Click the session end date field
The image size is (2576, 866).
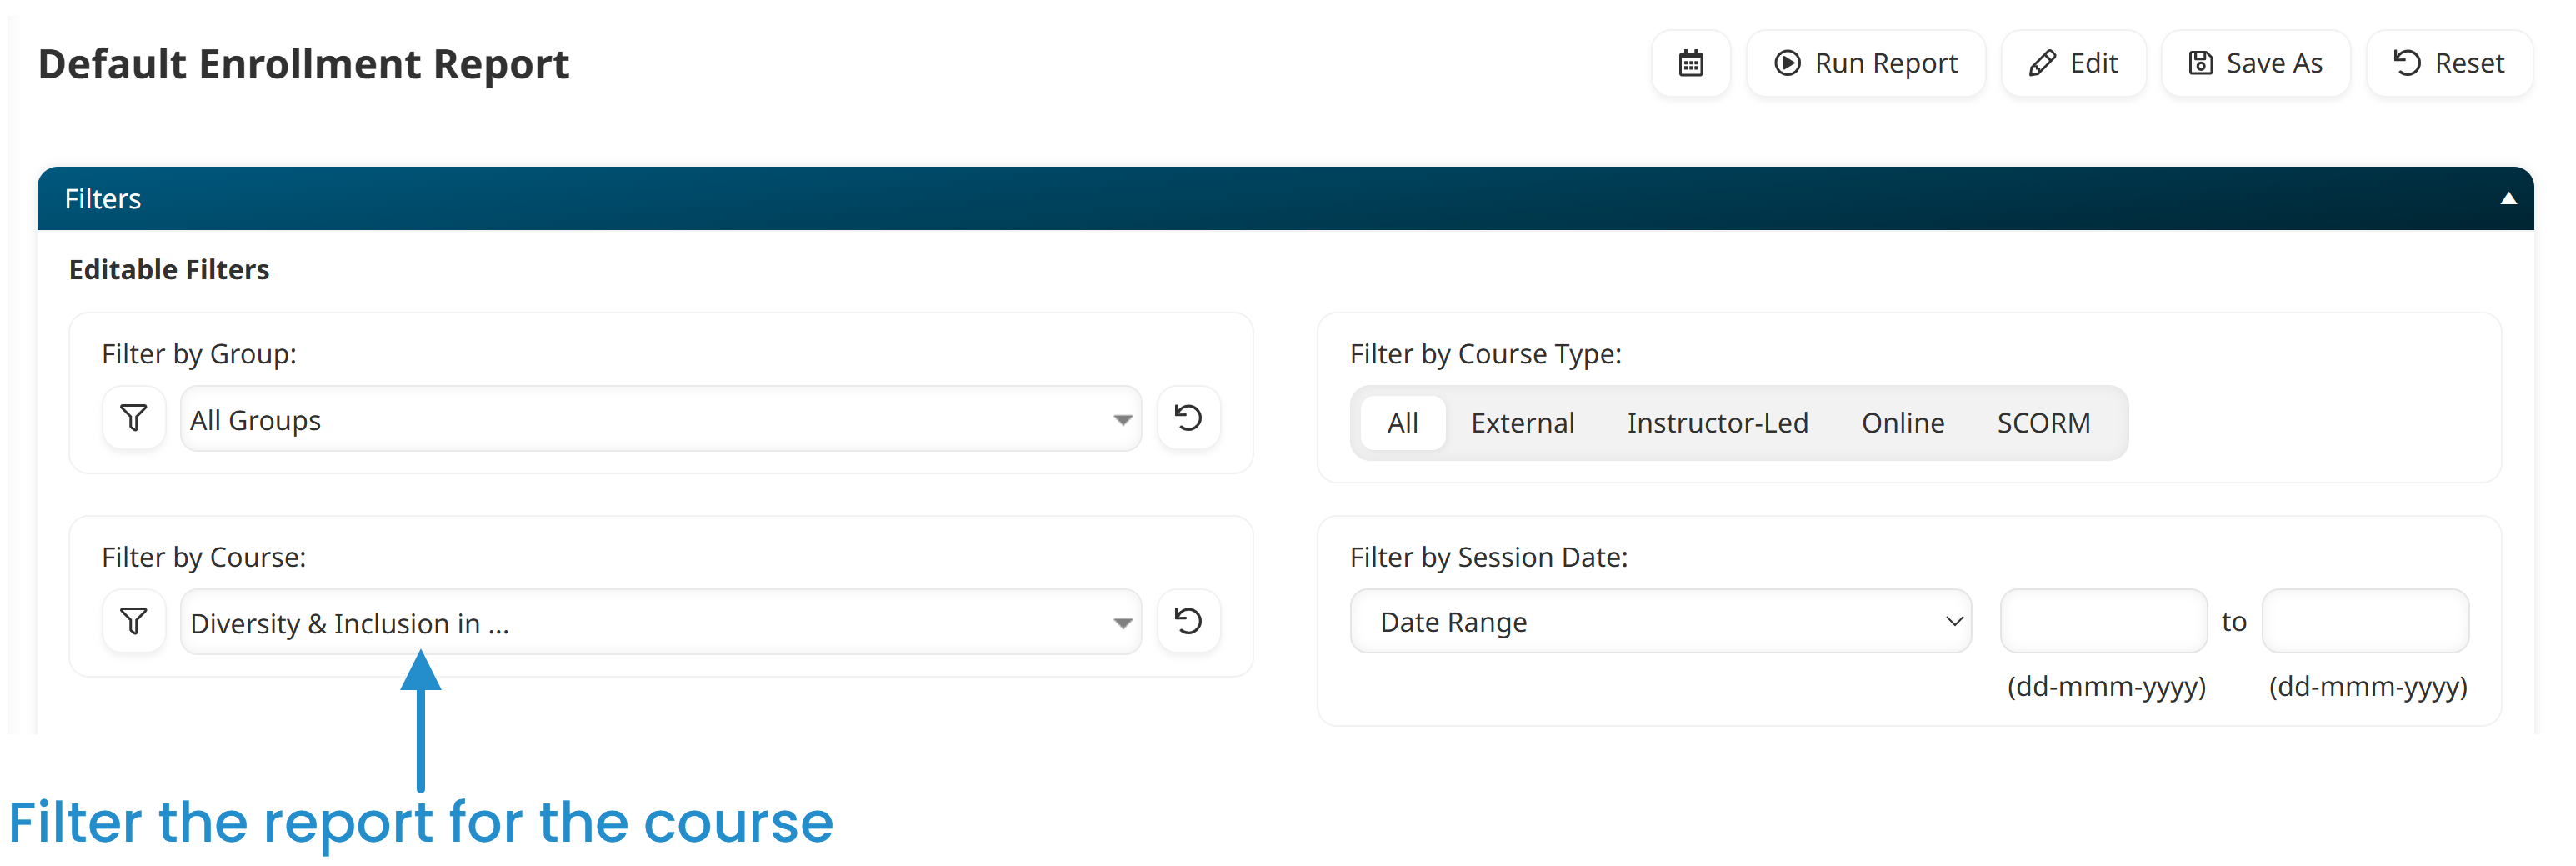pos(2365,622)
